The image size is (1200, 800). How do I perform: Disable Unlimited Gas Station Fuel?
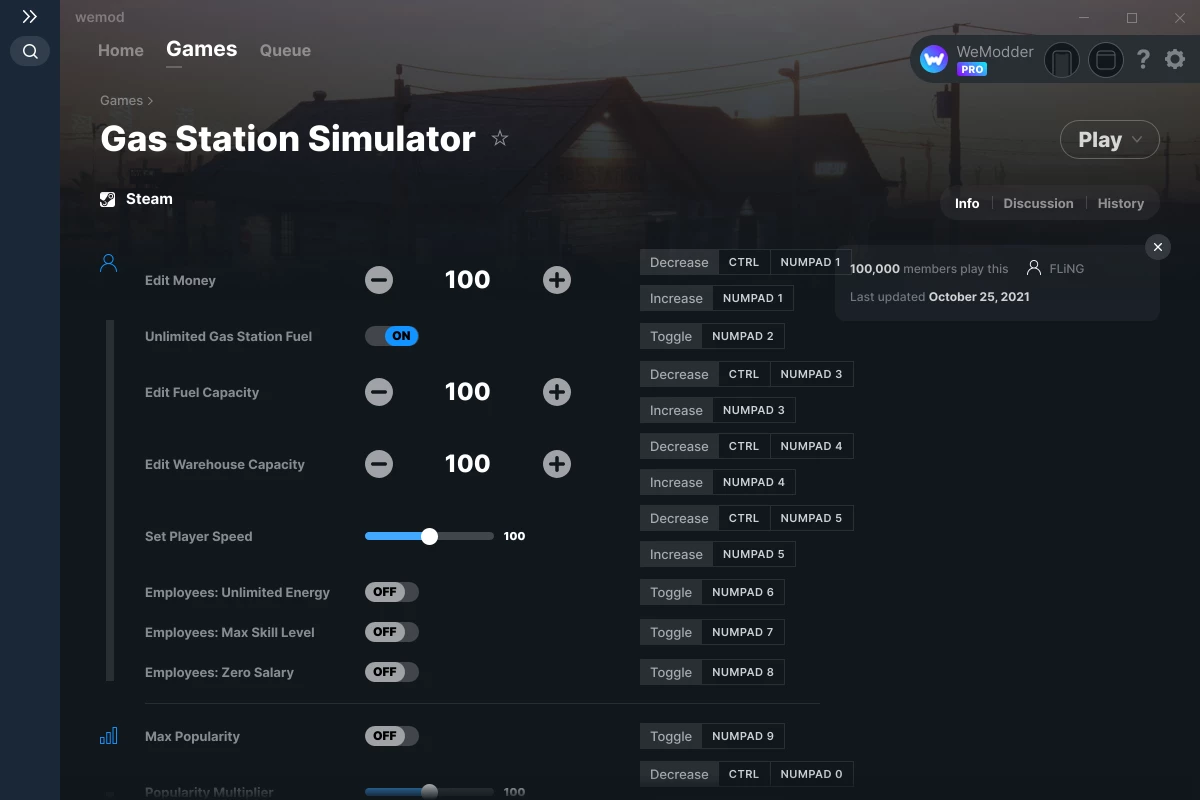(x=391, y=336)
